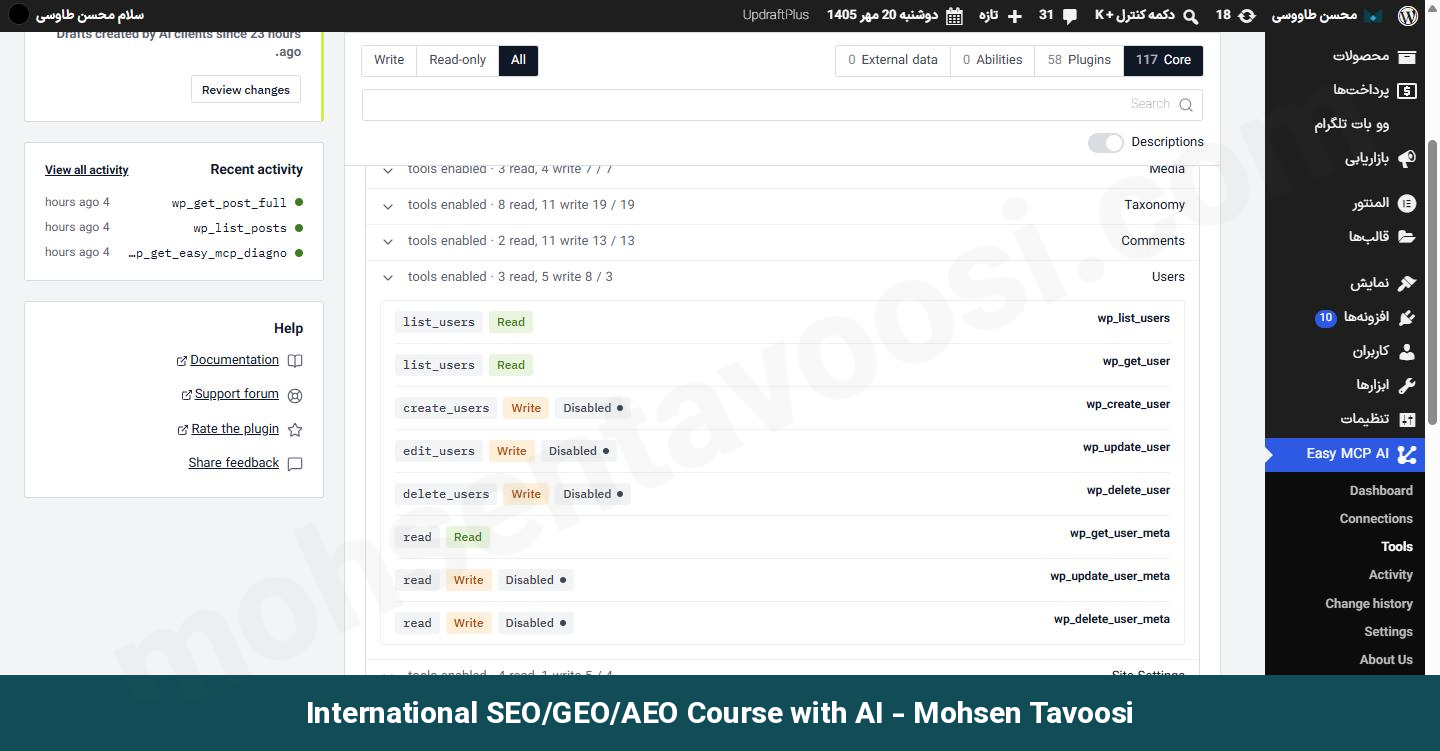The height and width of the screenshot is (751, 1440).
Task: Click the بازاریابی megaphone icon
Action: tap(1407, 158)
